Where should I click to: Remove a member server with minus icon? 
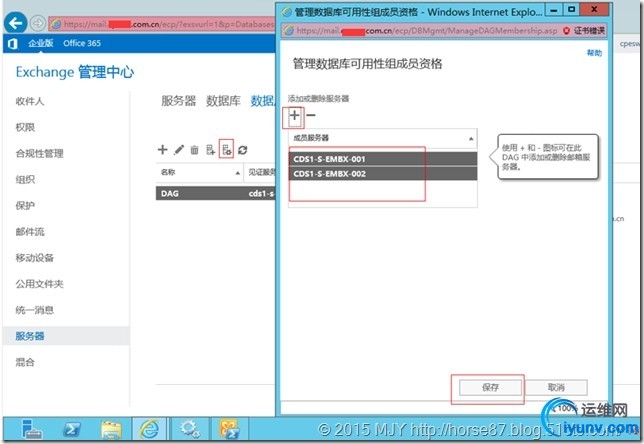[x=311, y=115]
